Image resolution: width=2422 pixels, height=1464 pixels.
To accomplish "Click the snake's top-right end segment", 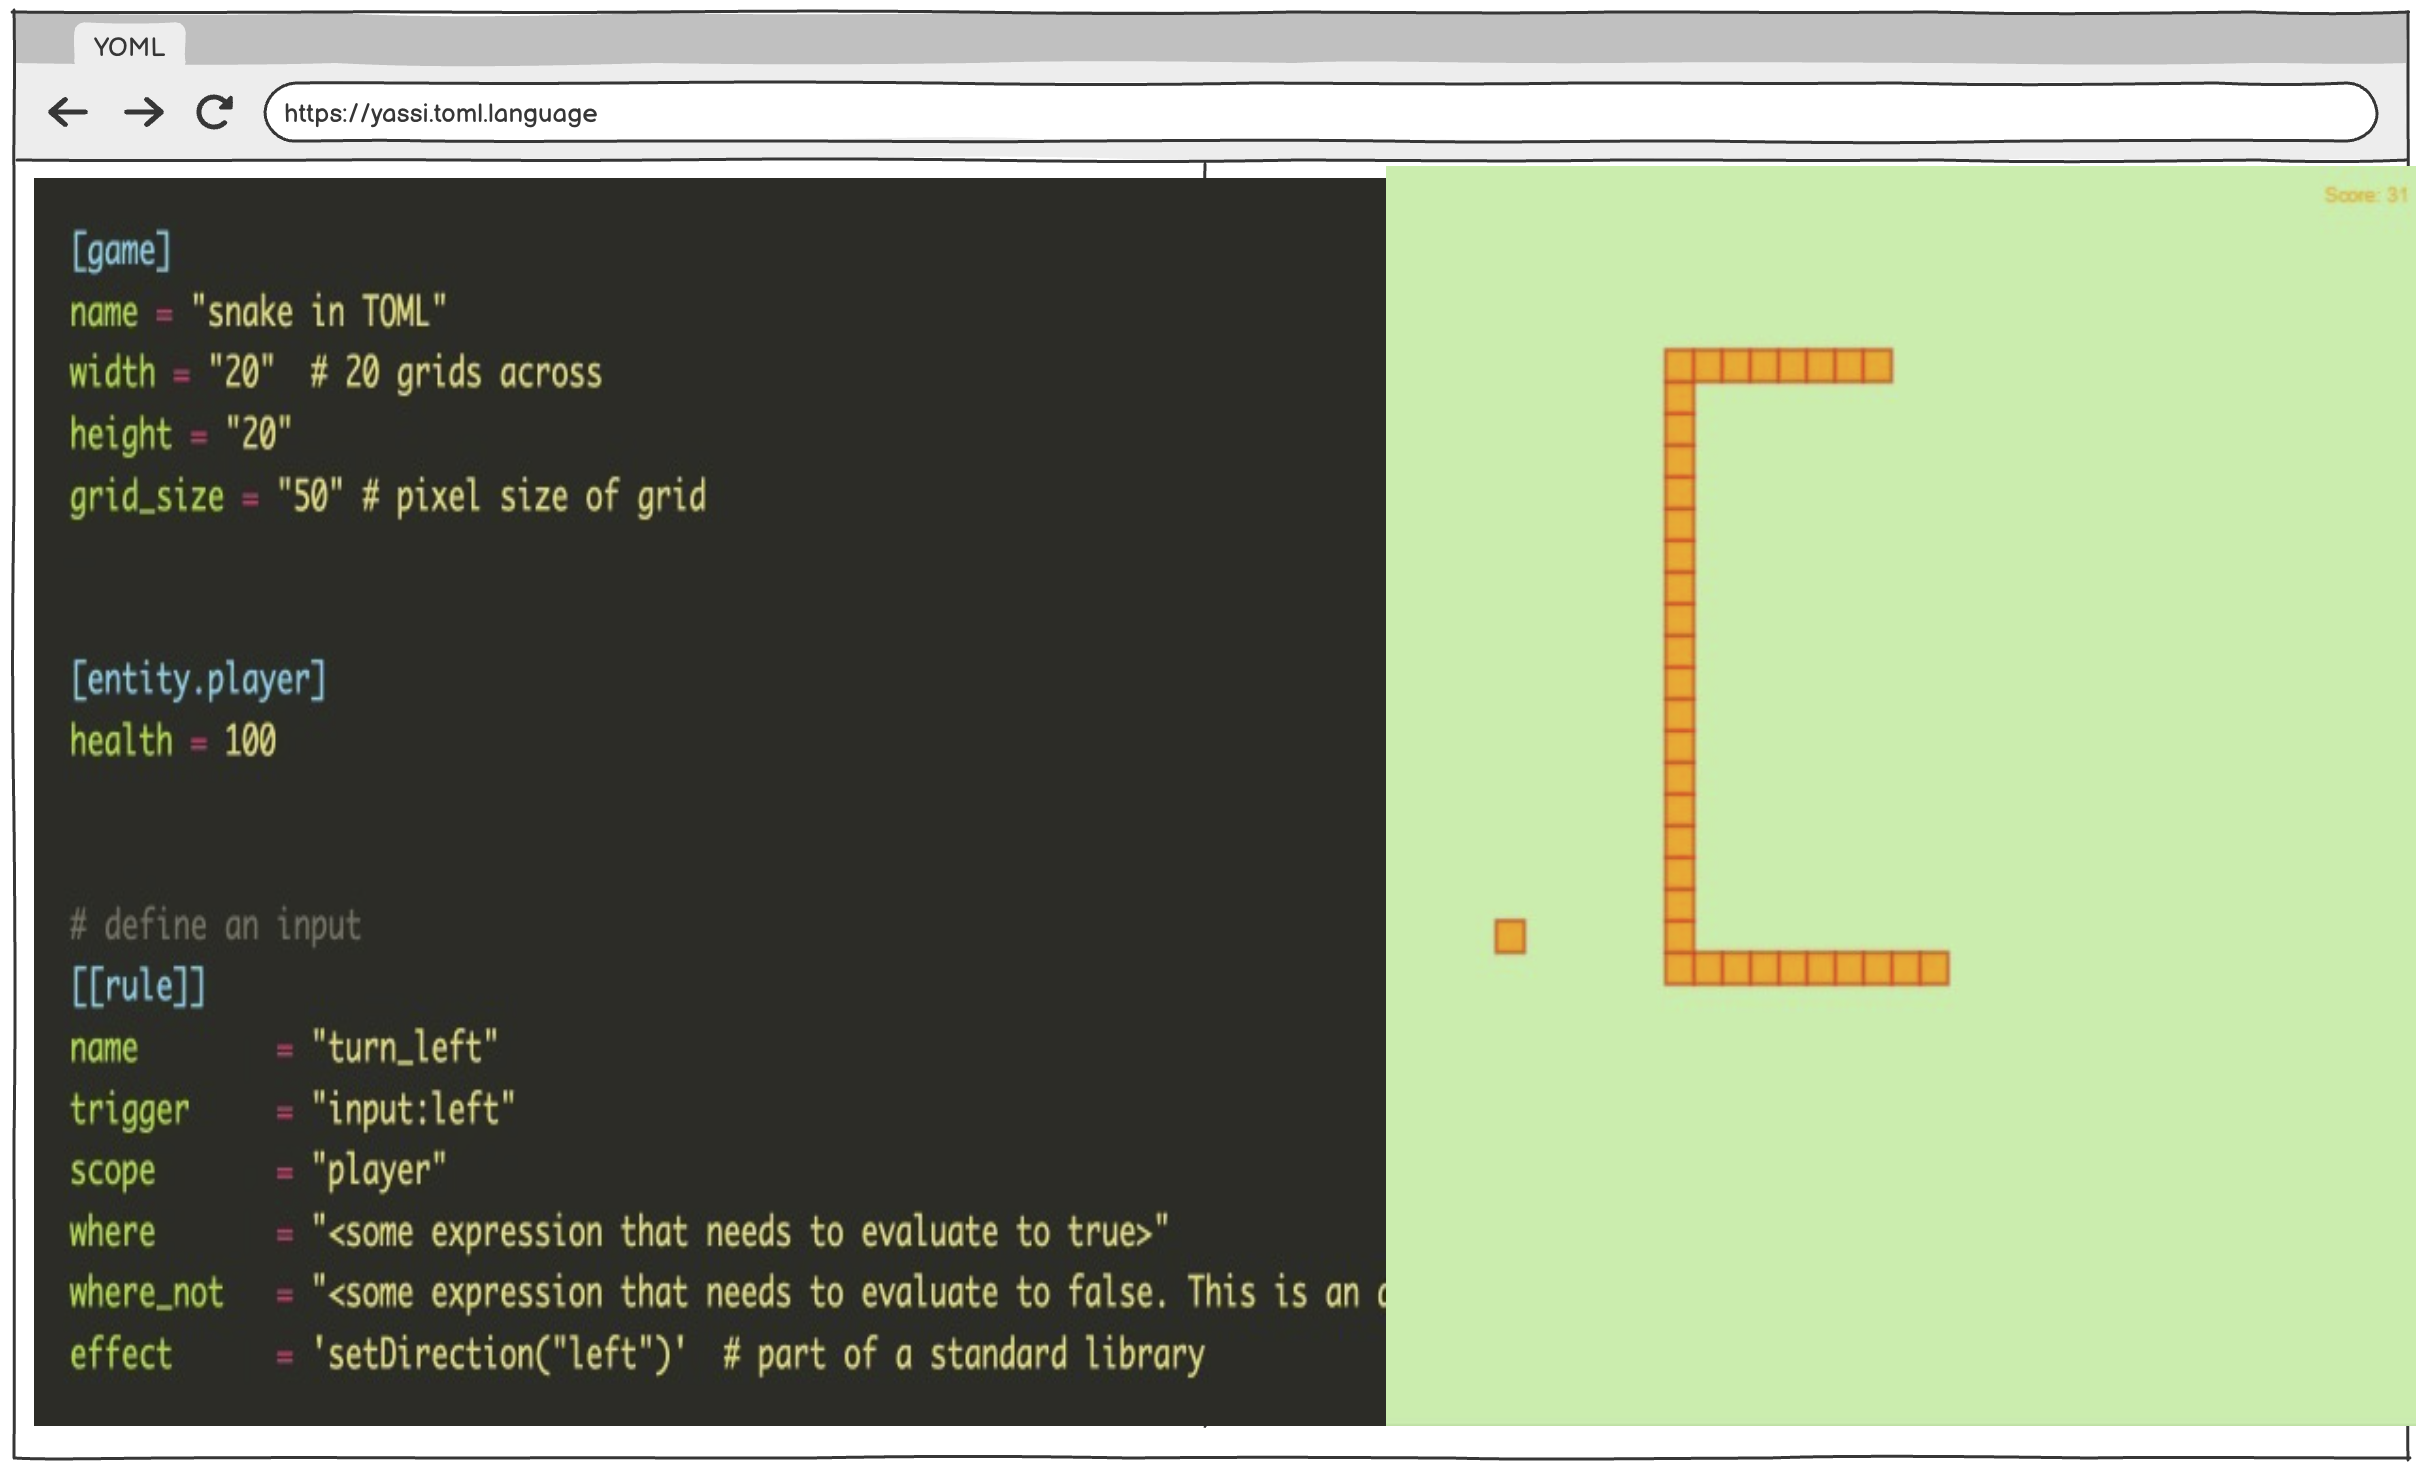I will click(1878, 366).
